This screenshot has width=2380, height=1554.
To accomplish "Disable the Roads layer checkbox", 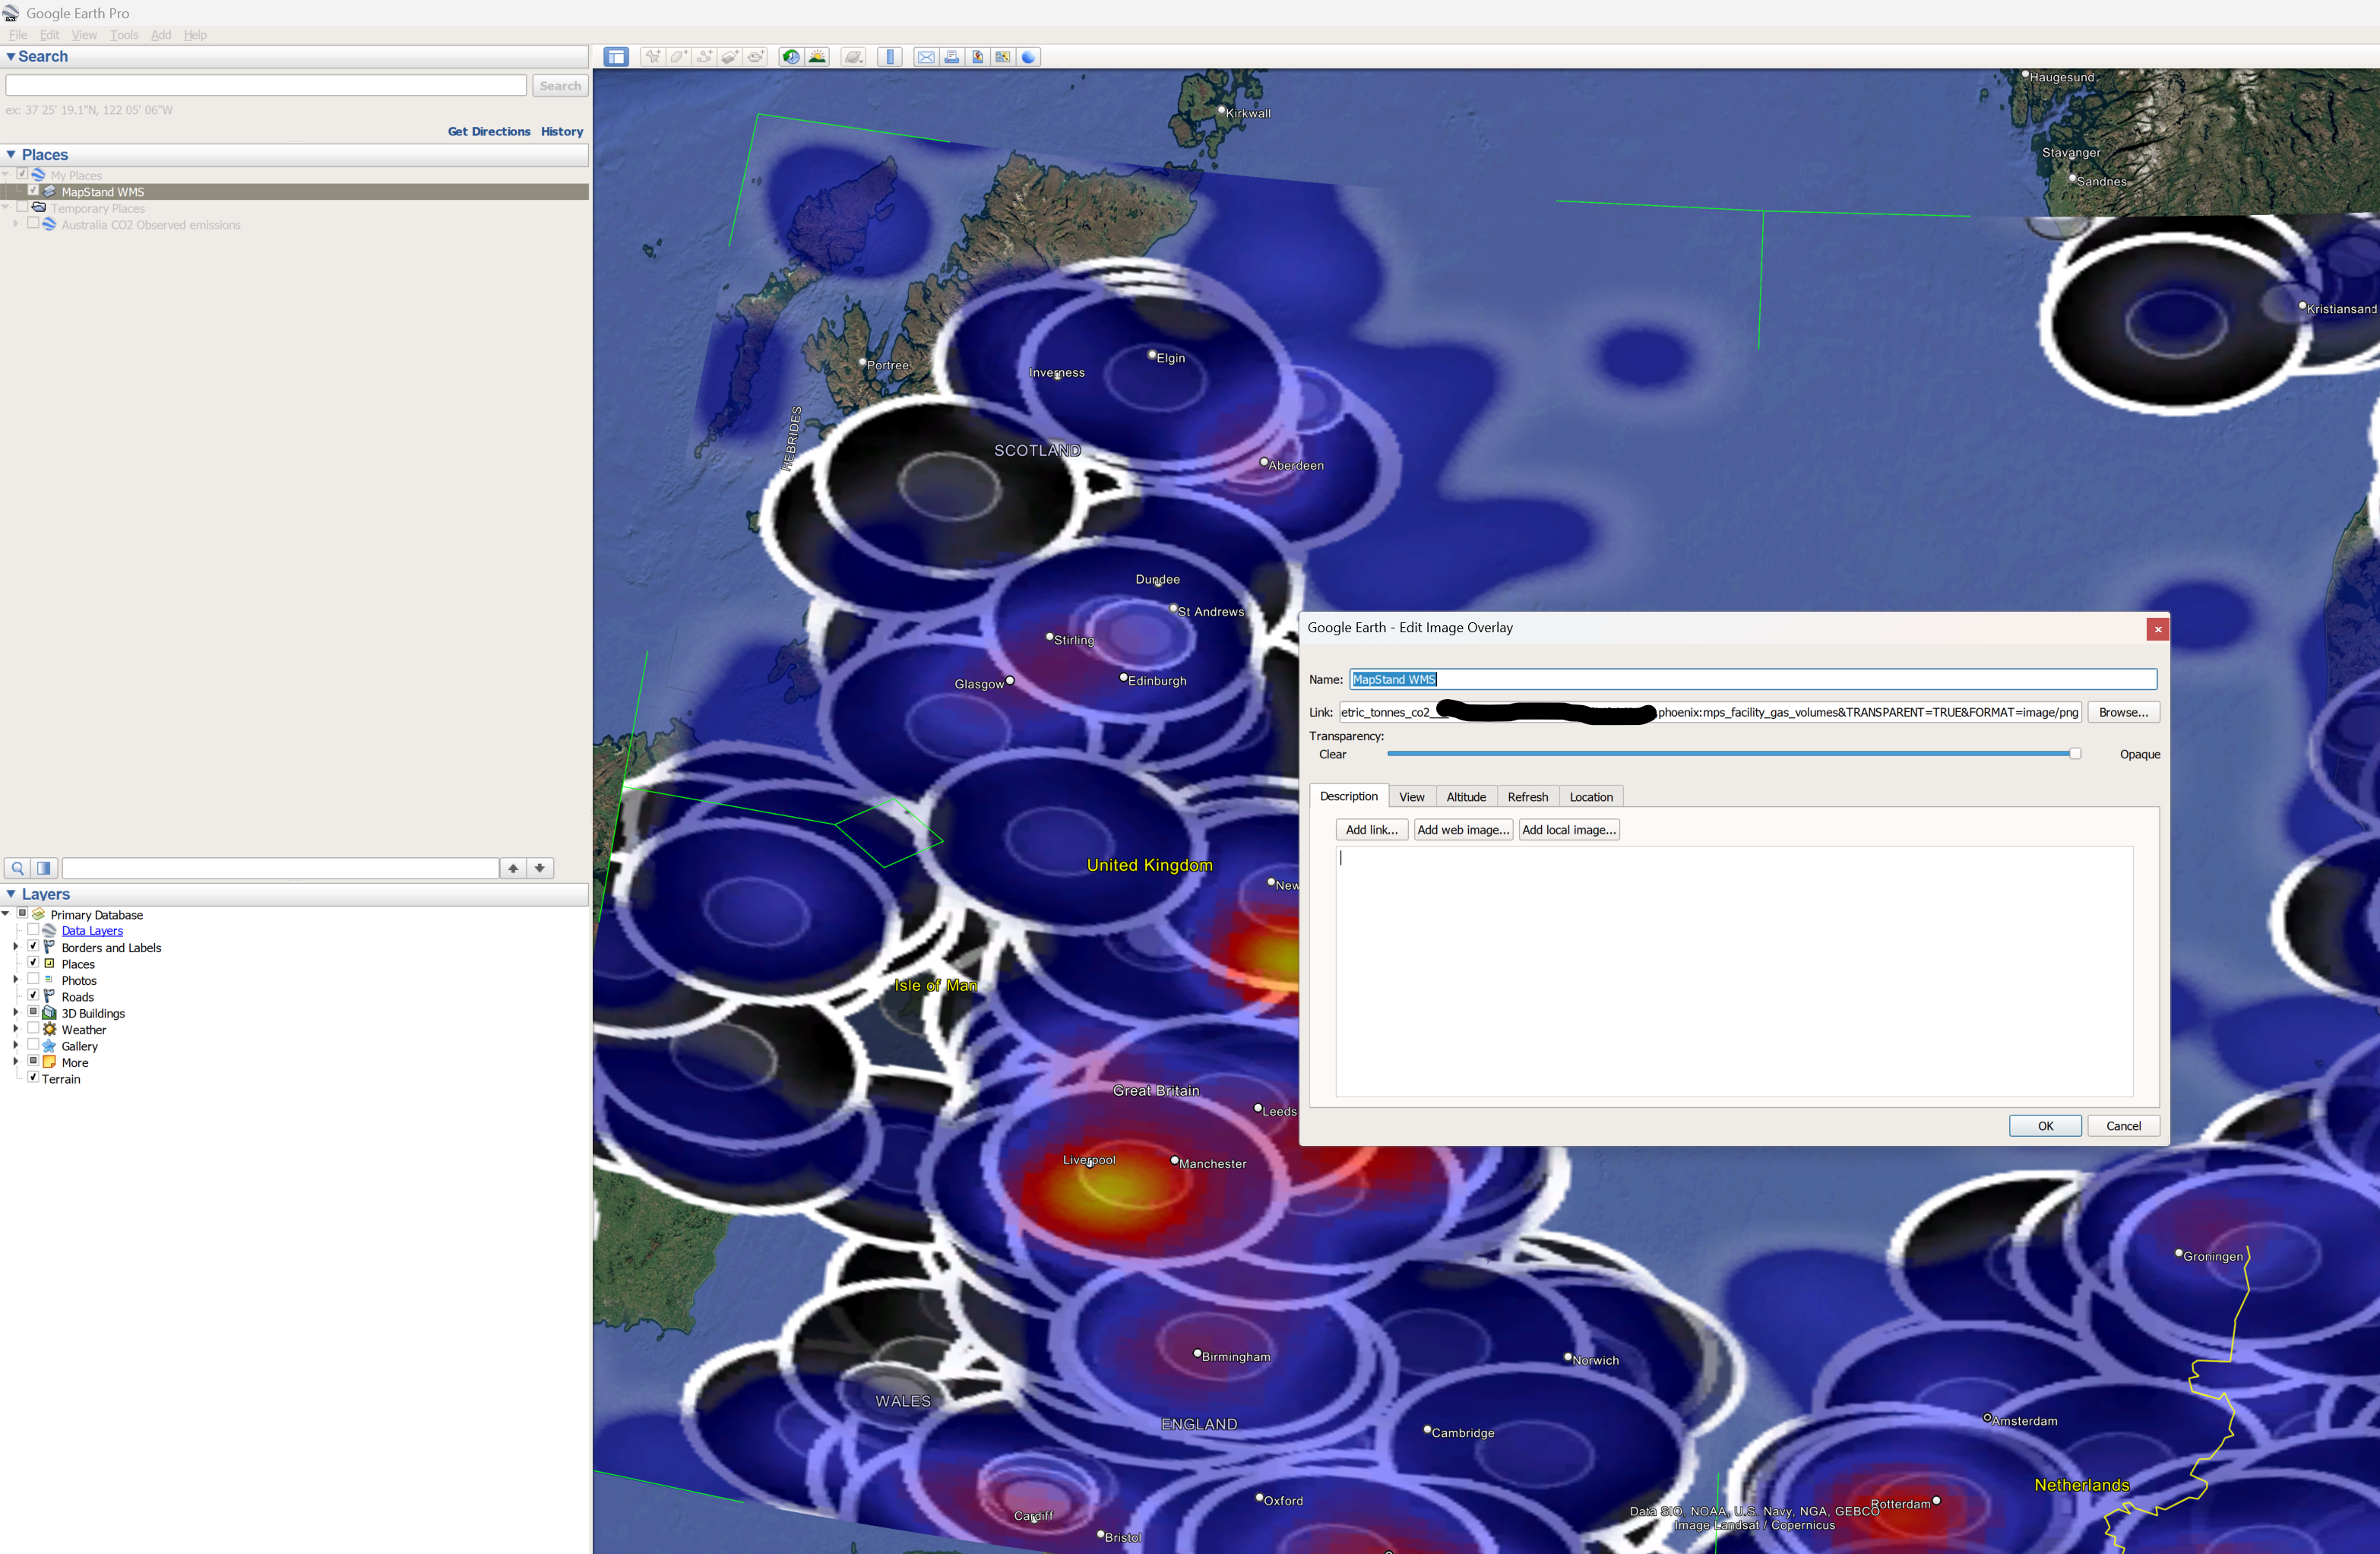I will (33, 995).
